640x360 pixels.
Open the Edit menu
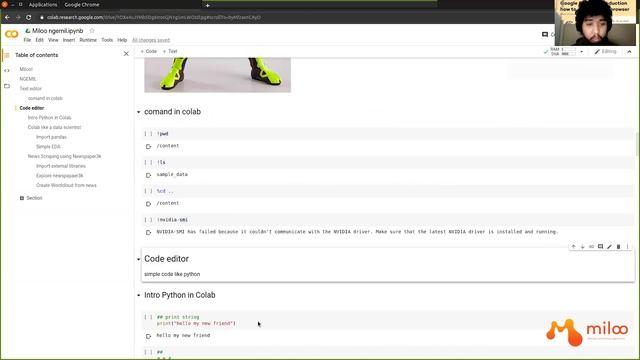[40, 40]
